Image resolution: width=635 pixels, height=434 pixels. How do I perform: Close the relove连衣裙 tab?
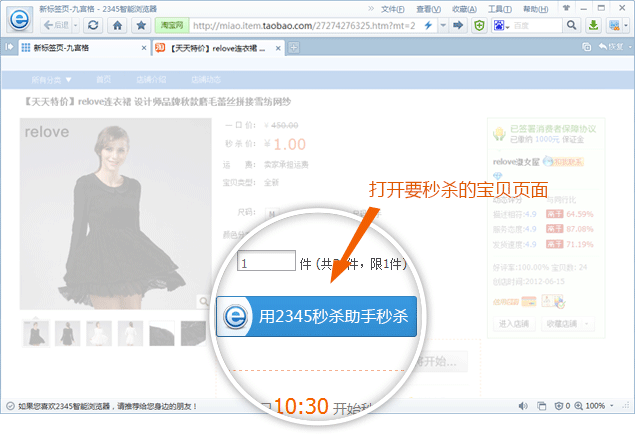point(278,48)
